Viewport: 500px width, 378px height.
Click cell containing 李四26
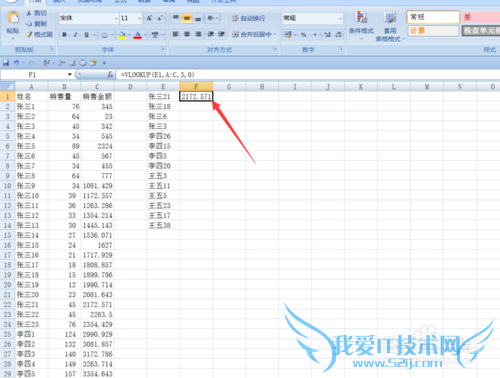tap(163, 136)
